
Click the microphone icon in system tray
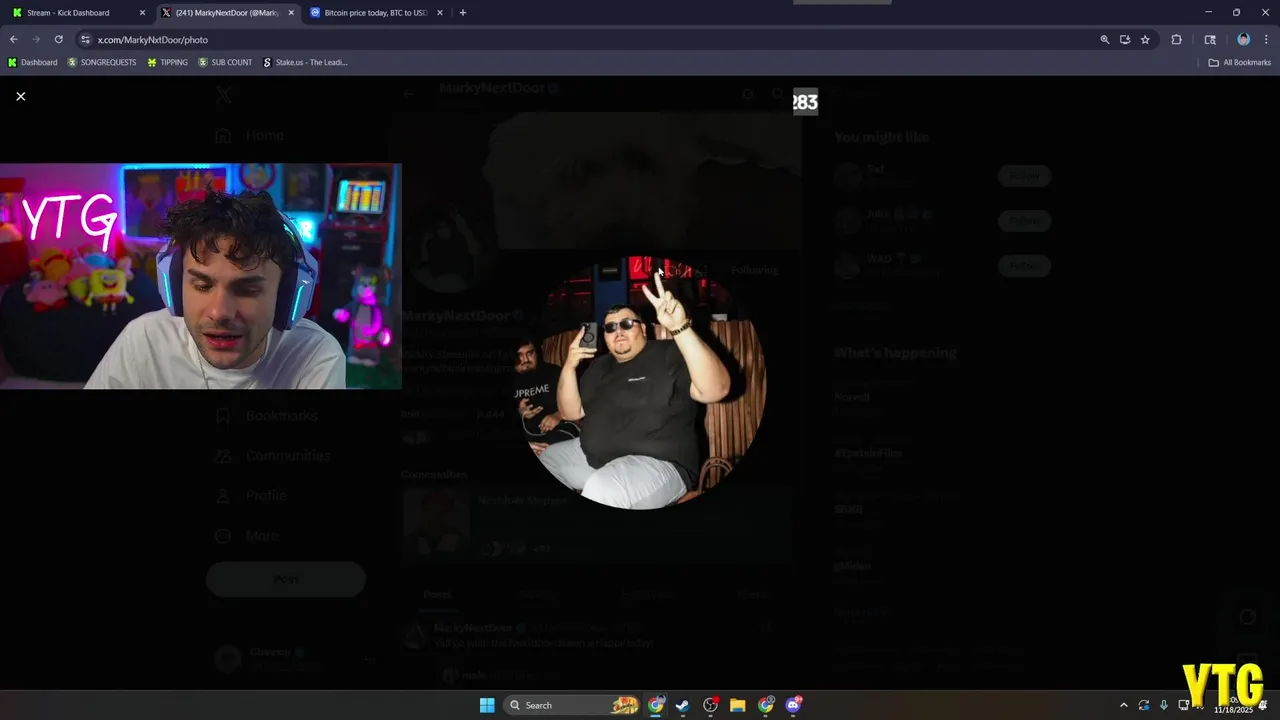coord(1164,705)
